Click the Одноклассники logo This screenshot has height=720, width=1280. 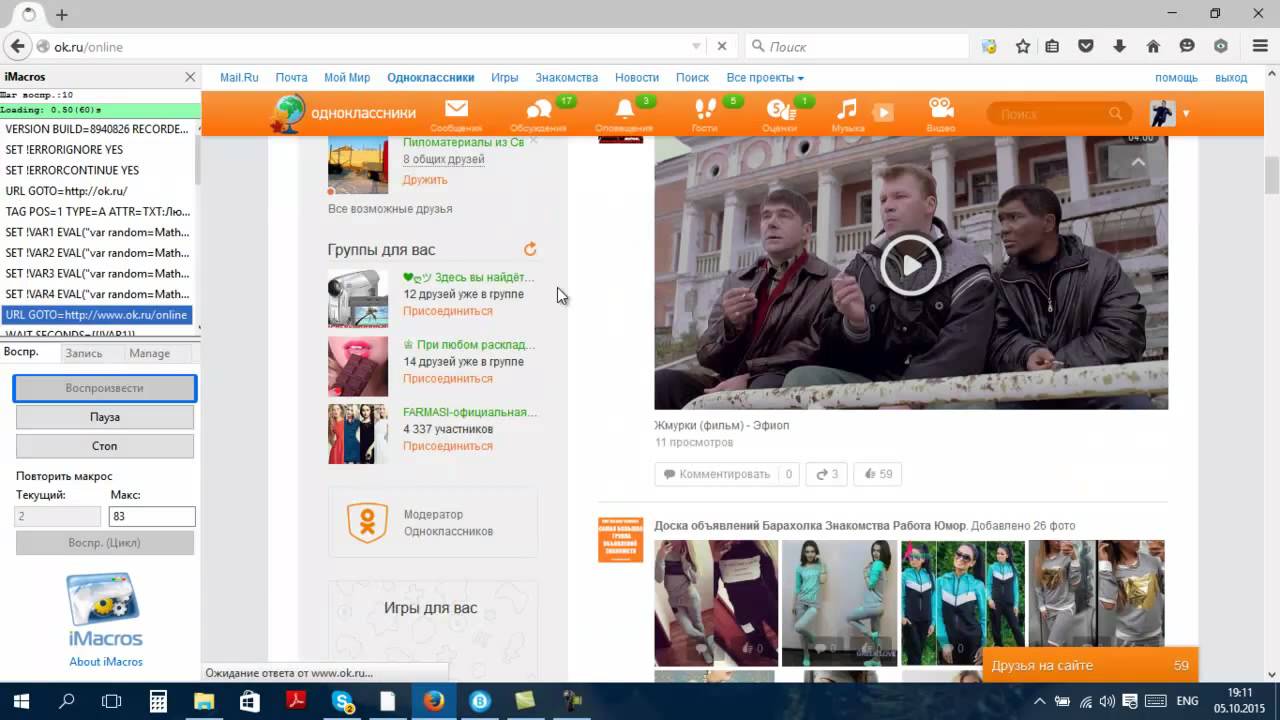point(343,114)
